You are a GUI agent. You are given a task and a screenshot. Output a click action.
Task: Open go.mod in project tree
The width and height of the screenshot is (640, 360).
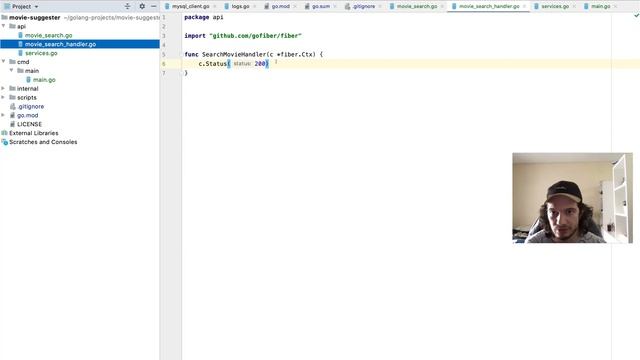point(27,116)
